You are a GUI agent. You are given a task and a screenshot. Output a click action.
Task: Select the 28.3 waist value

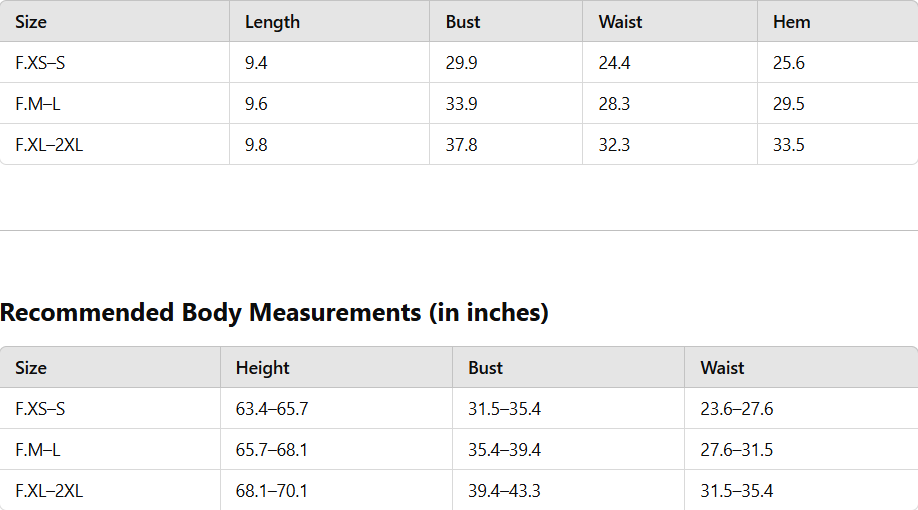(614, 104)
